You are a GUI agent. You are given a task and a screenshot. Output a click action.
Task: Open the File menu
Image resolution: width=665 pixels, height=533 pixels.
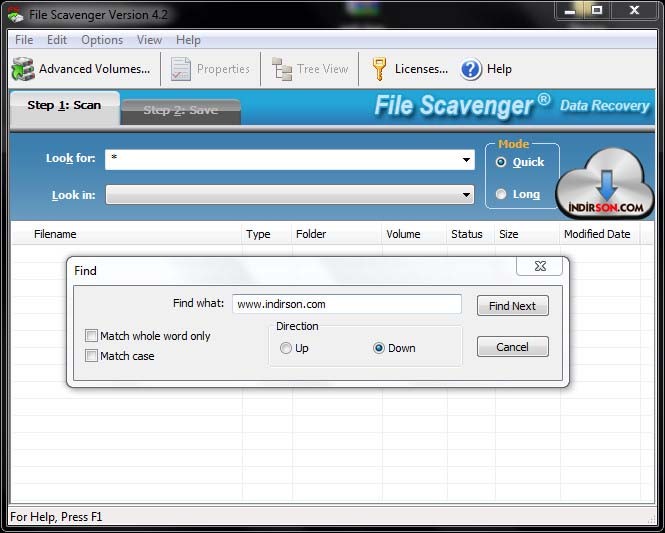[x=24, y=40]
